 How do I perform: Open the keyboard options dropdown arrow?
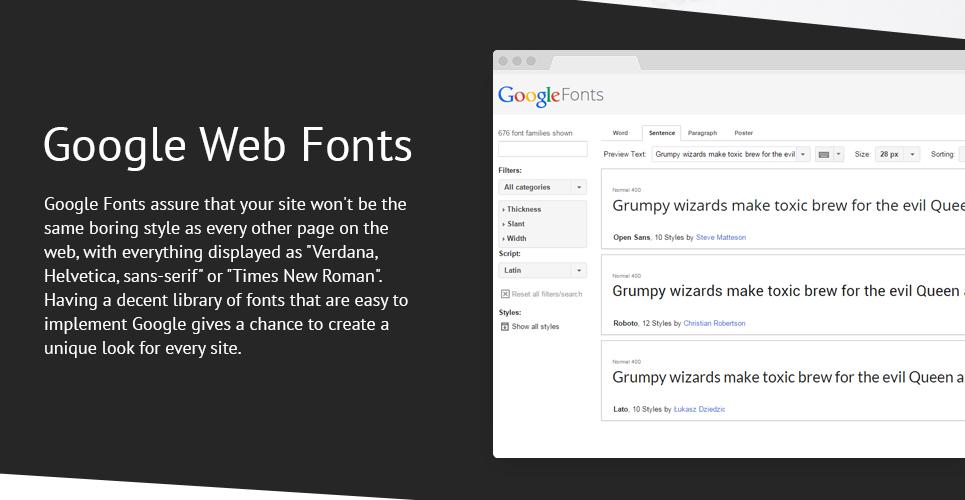tap(838, 155)
